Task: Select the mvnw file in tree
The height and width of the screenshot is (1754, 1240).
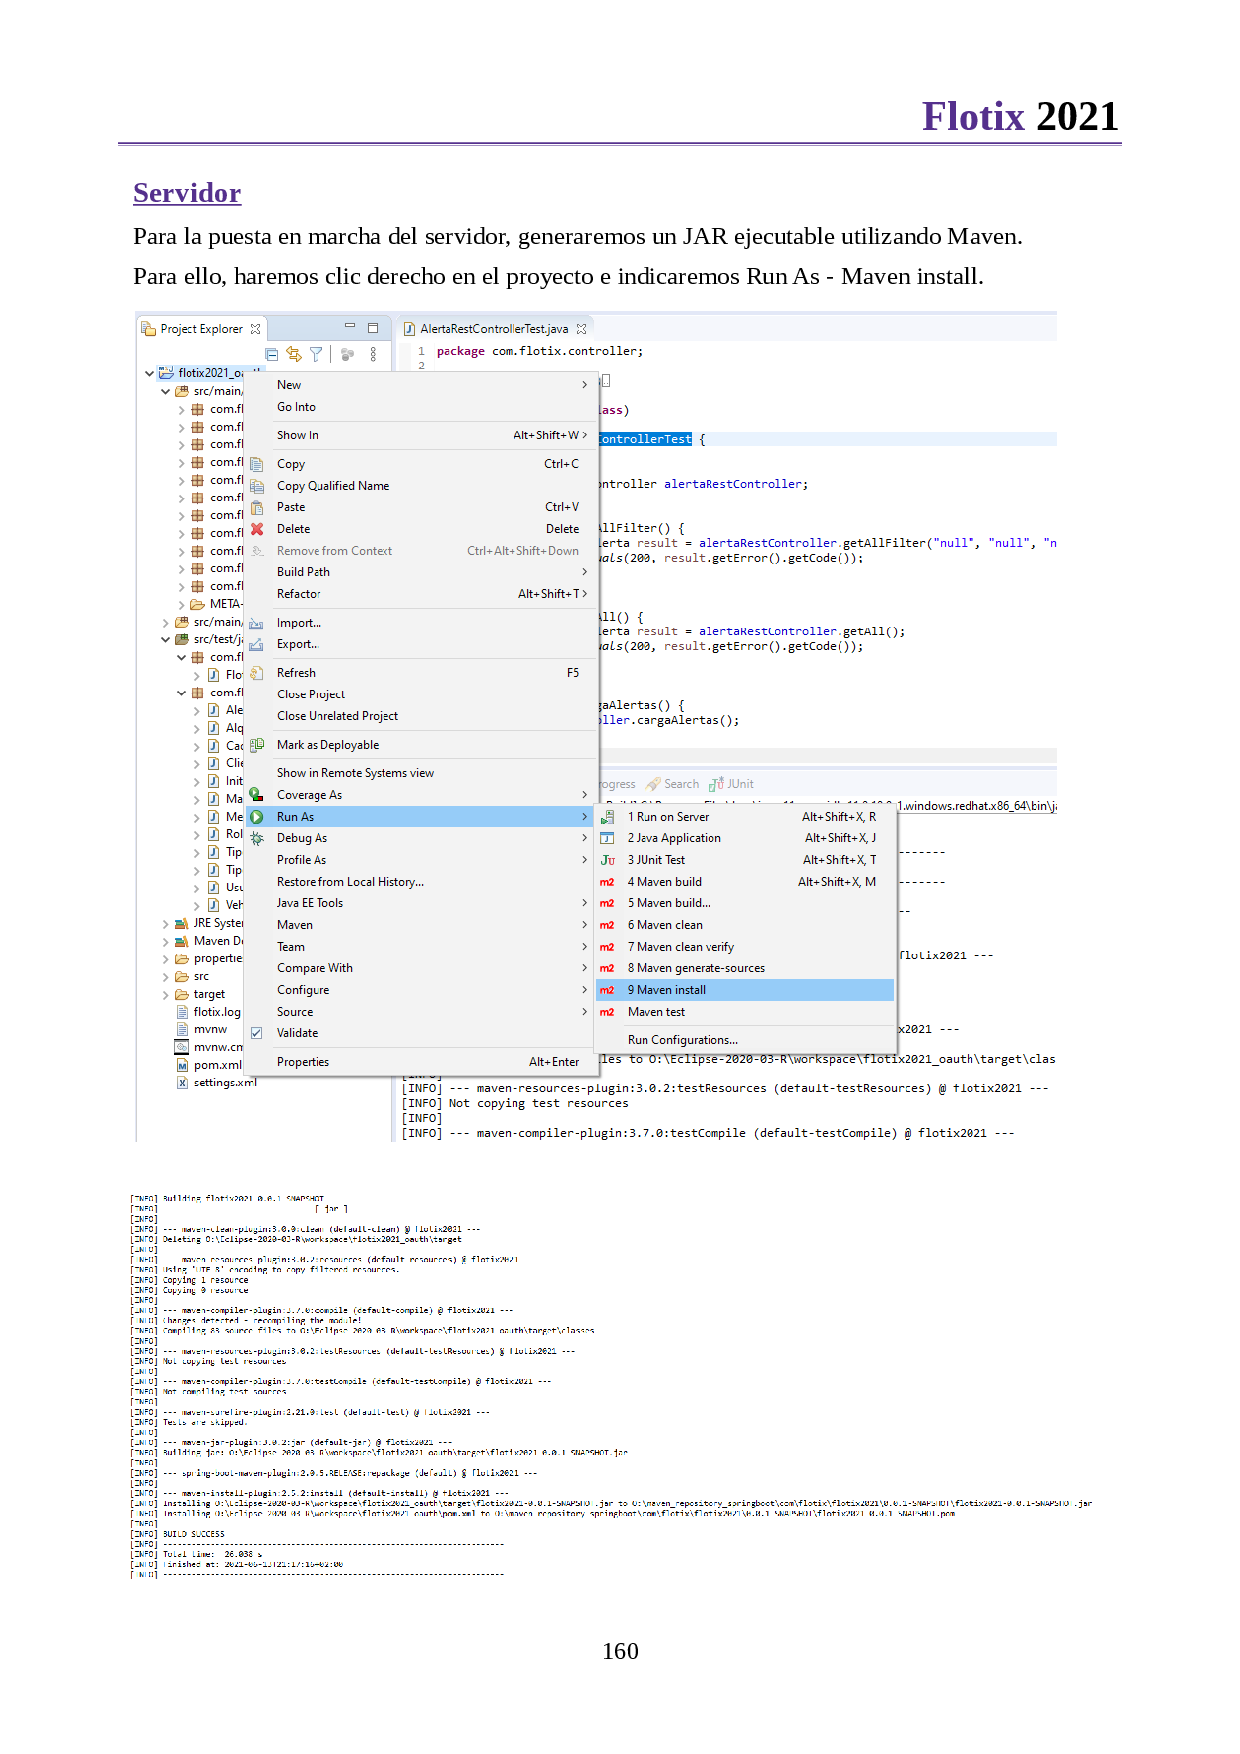Action: (201, 1029)
